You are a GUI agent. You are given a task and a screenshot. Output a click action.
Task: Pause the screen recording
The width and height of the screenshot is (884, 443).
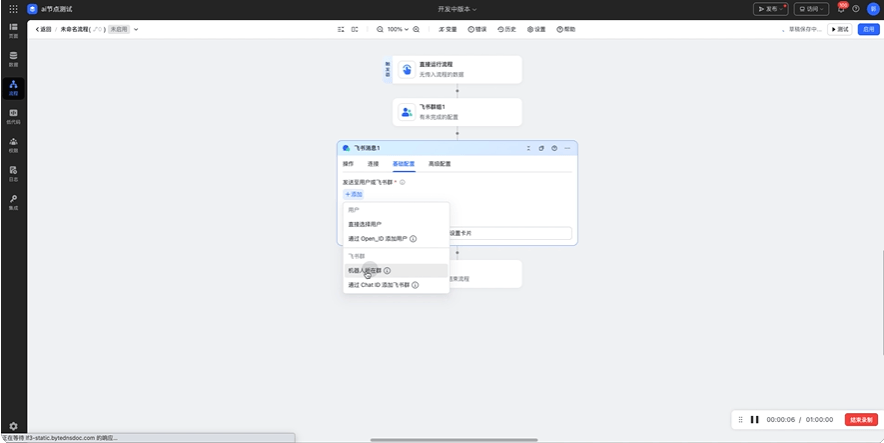(x=754, y=420)
